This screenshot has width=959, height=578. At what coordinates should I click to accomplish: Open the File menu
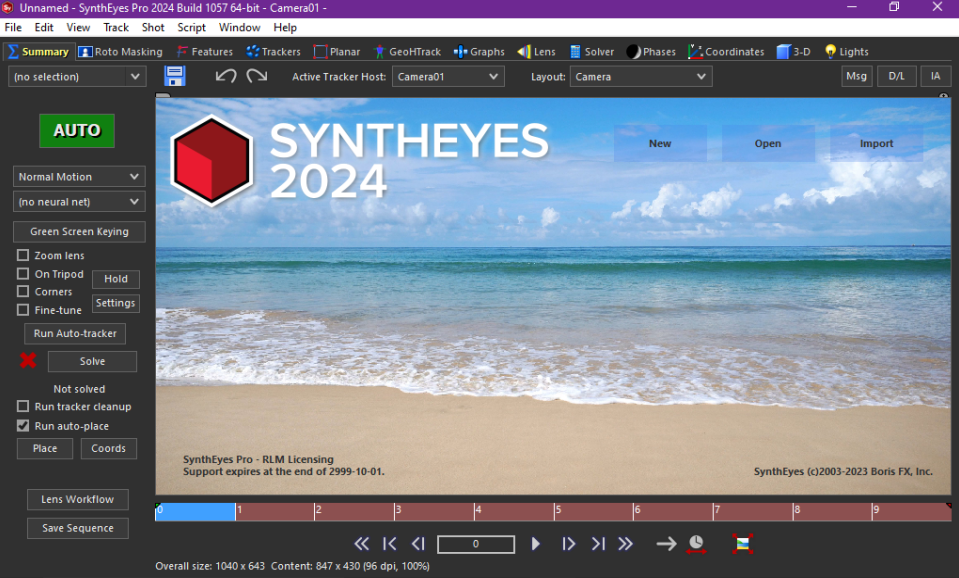13,28
